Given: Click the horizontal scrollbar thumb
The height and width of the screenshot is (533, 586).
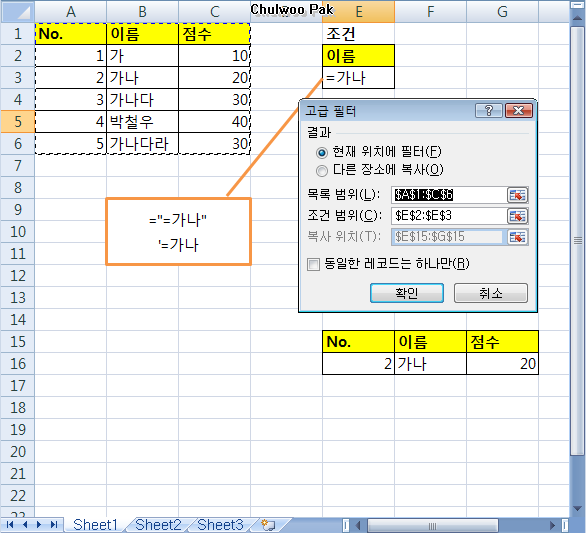Looking at the screenshot, I should pyautogui.click(x=432, y=526).
